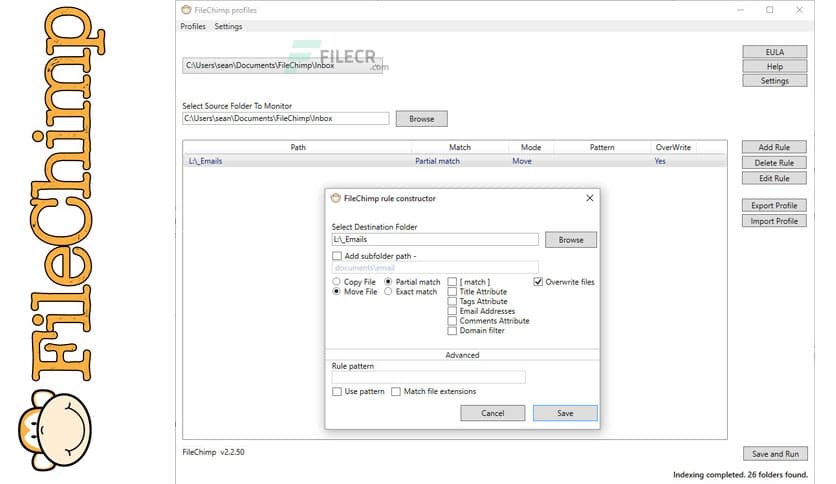Screen dimensions: 836x484
Task: Click the Delete Rule button
Action: (x=774, y=163)
